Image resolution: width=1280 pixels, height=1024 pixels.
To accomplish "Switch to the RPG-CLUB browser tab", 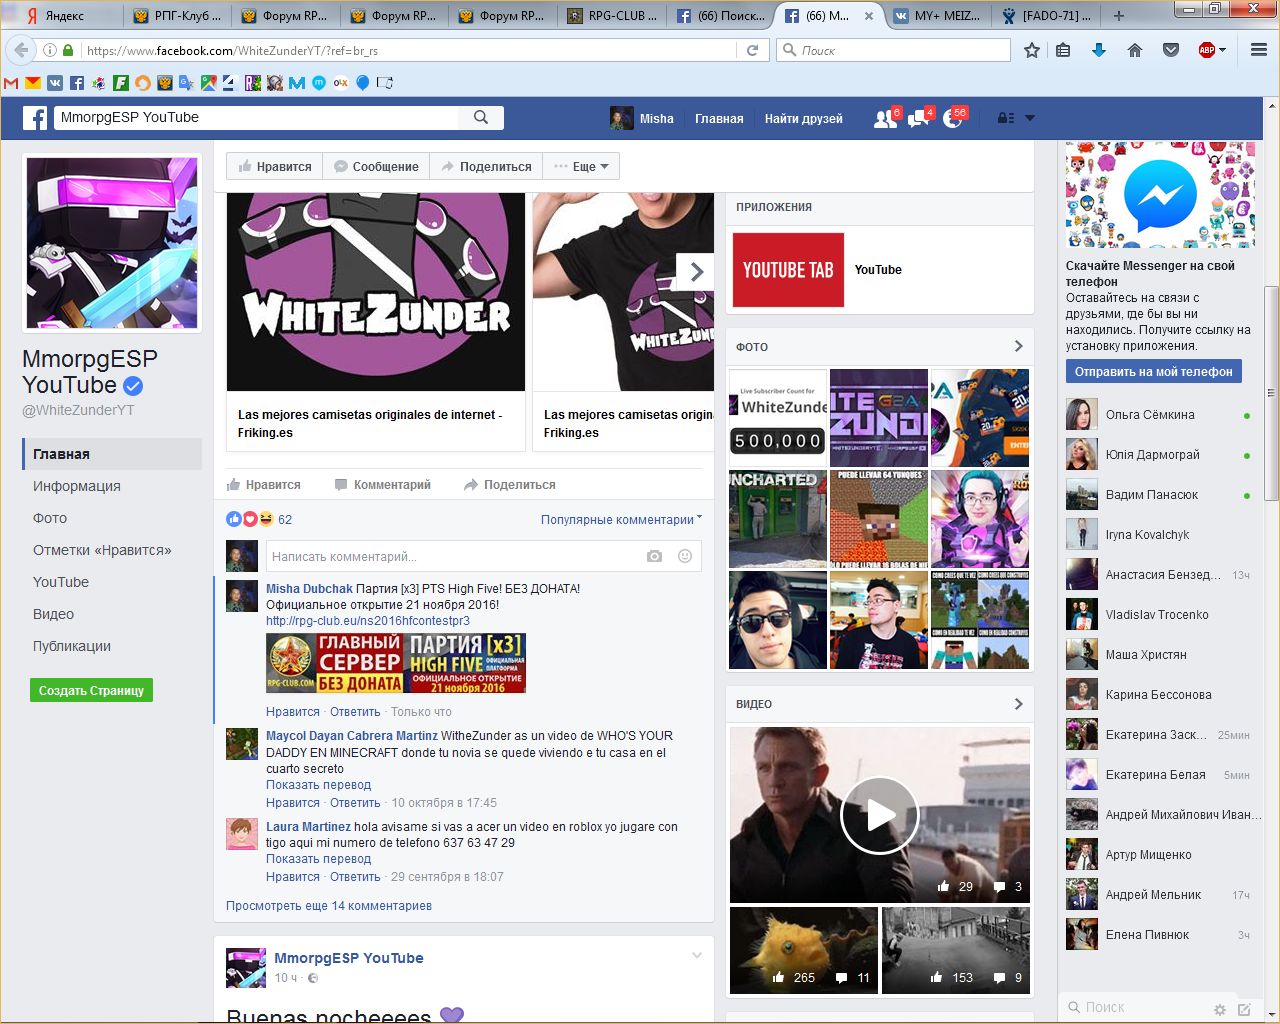I will tap(613, 16).
